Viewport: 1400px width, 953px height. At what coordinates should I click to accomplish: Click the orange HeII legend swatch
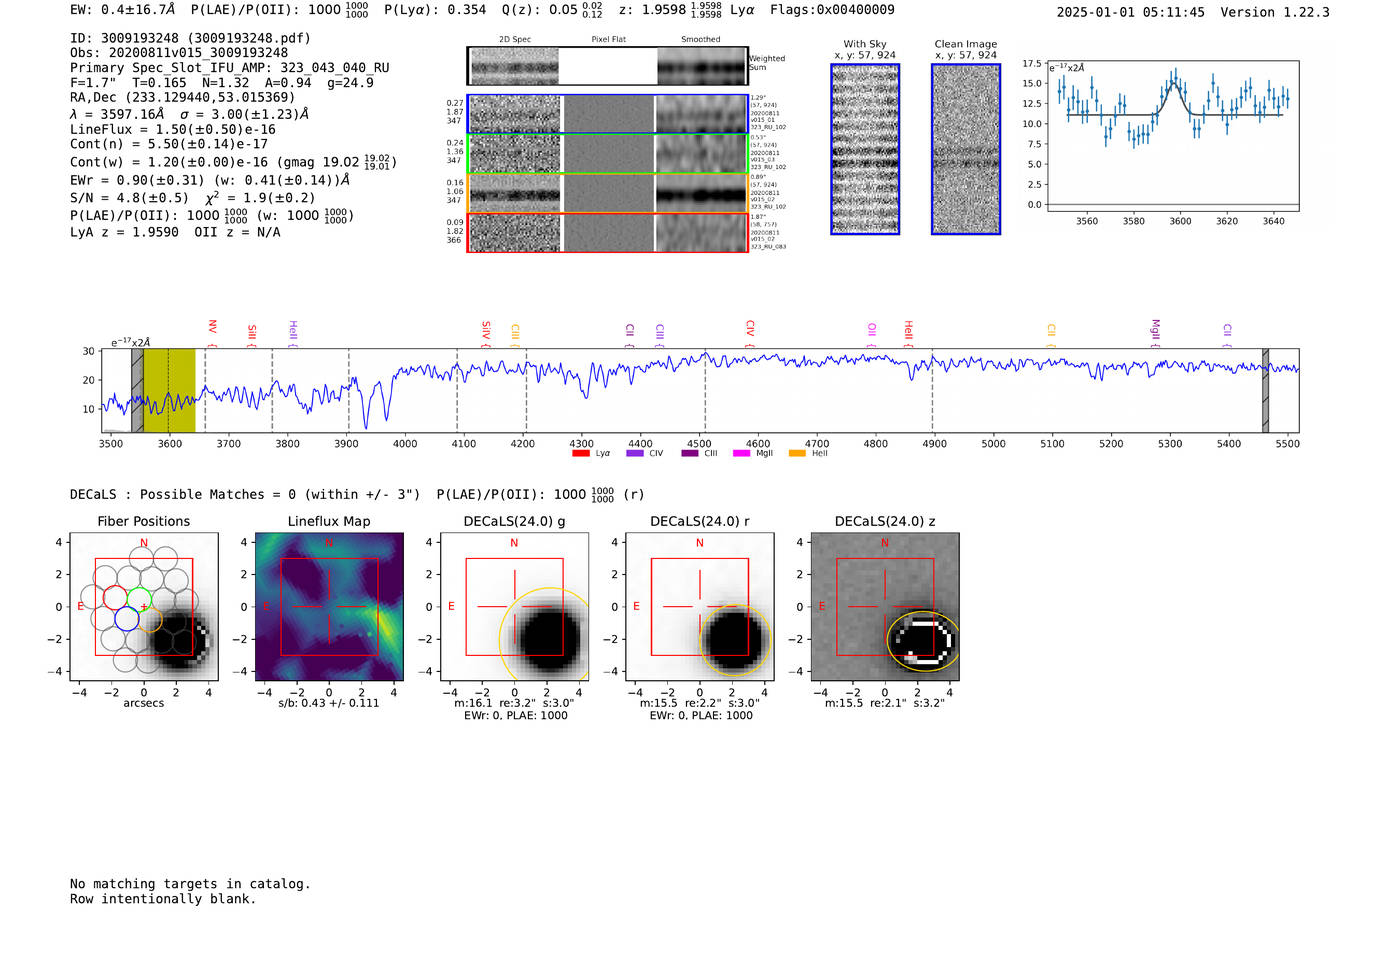pyautogui.click(x=797, y=454)
